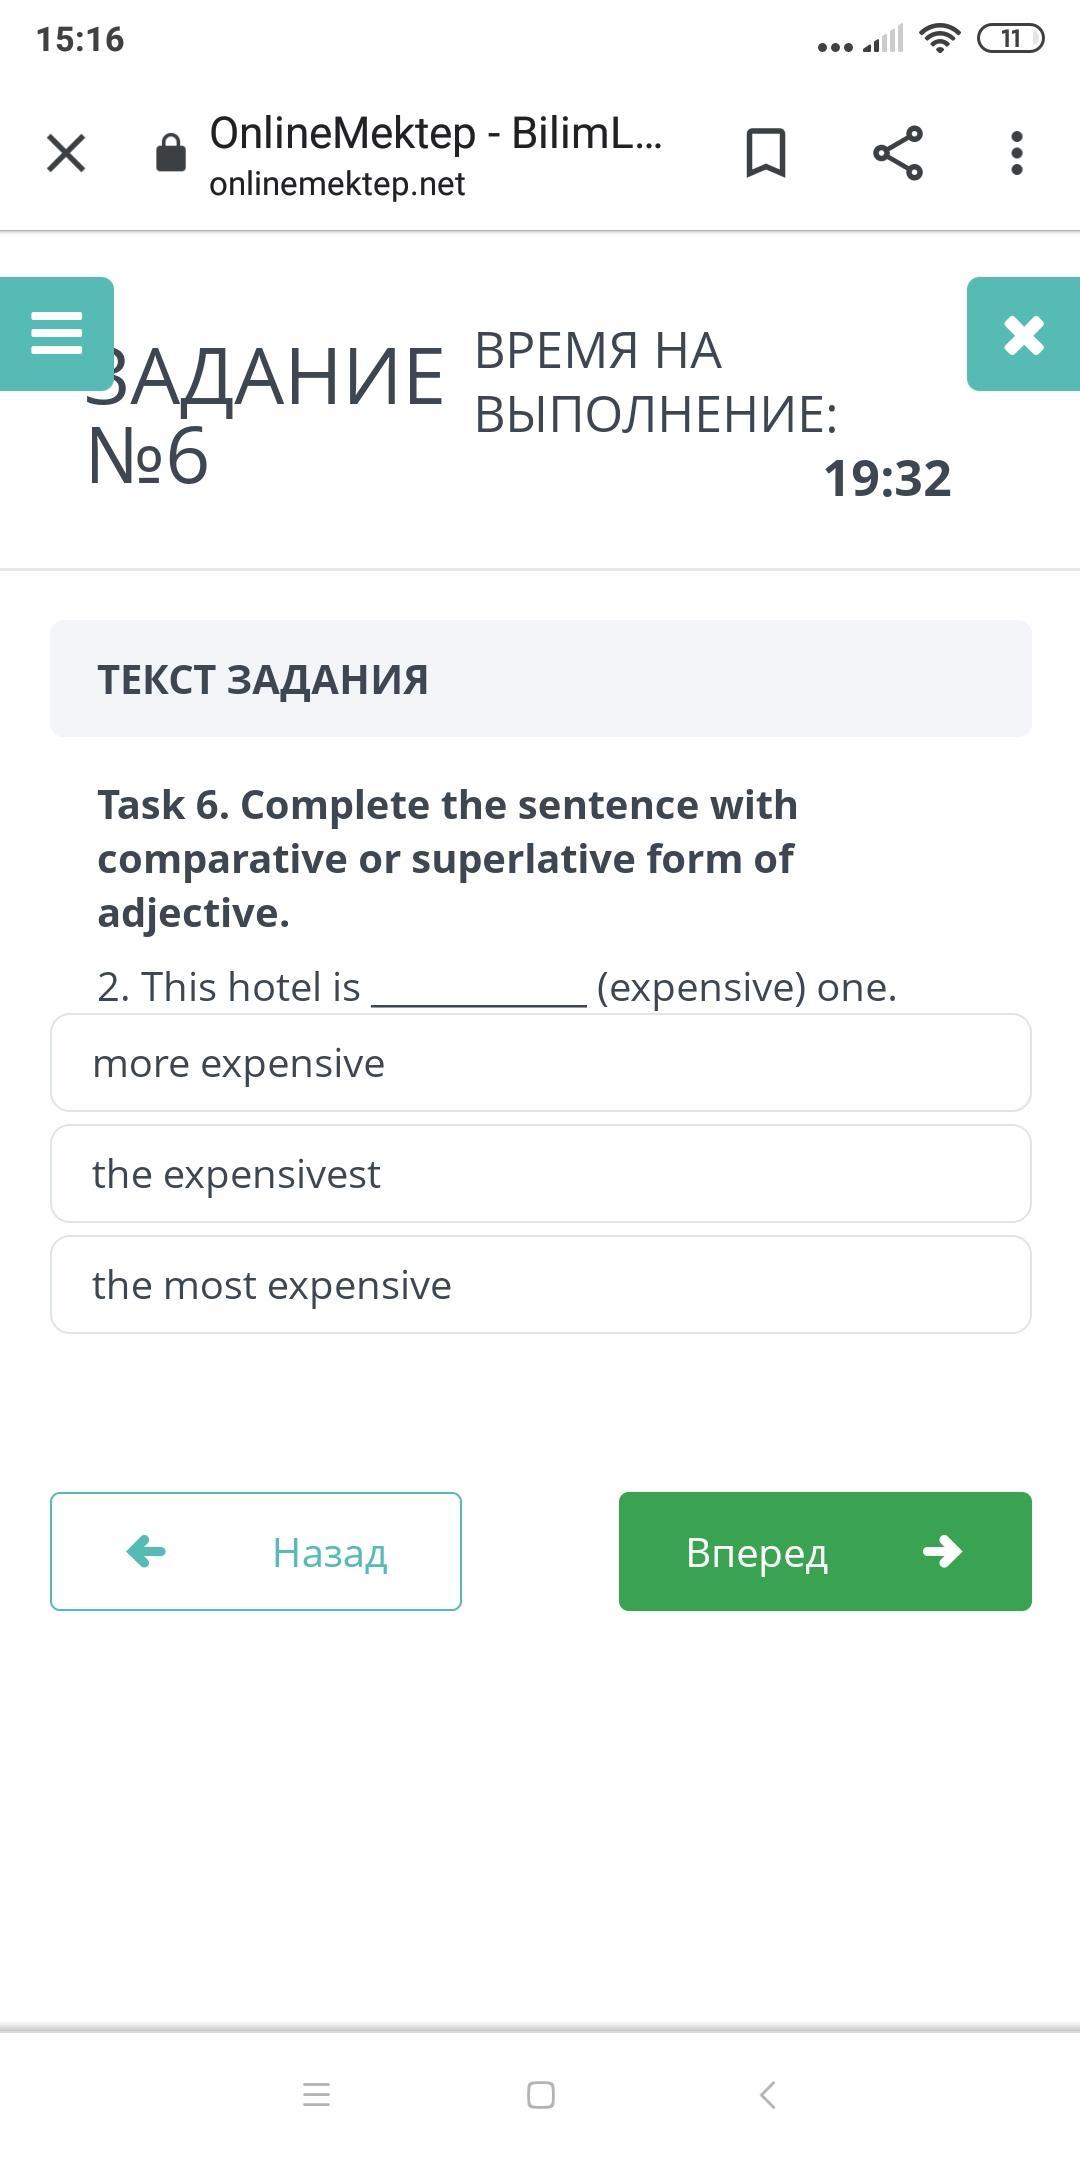Viewport: 1080px width, 2160px height.
Task: Tap the 19:32 countdown timer
Action: [887, 479]
